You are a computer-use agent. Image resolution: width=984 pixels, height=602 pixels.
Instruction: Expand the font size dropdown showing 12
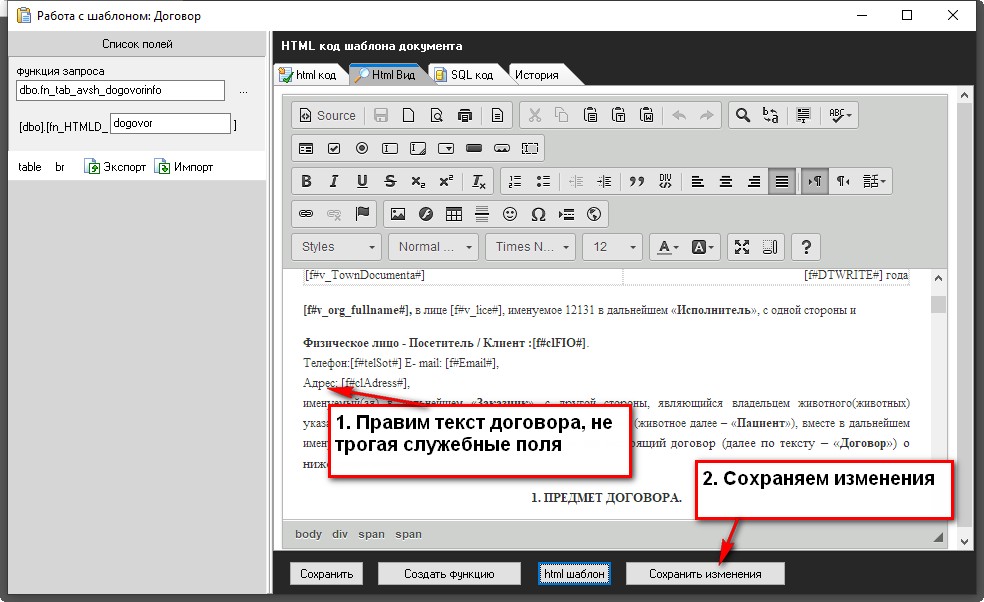click(614, 247)
